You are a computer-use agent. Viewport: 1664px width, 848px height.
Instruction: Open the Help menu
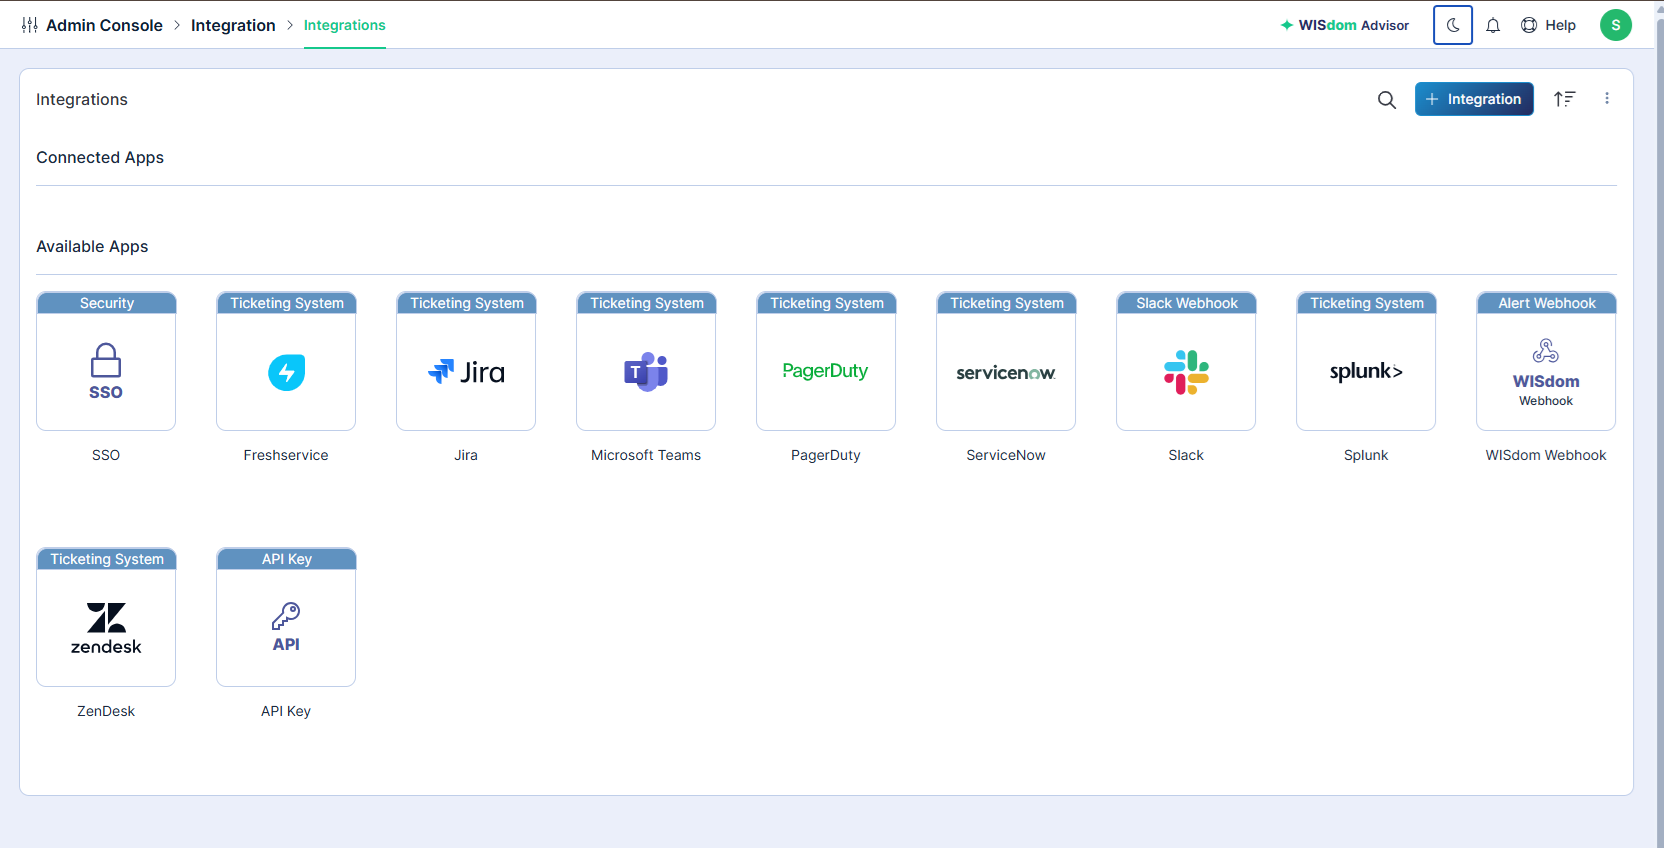(x=1548, y=25)
